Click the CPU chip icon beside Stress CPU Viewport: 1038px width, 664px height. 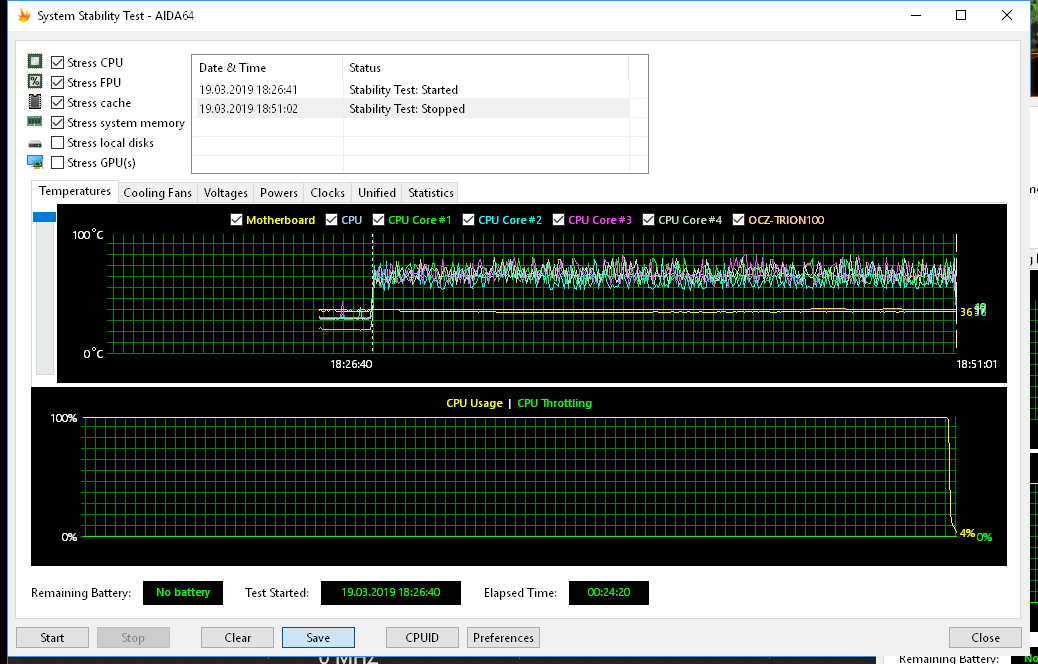[34, 62]
